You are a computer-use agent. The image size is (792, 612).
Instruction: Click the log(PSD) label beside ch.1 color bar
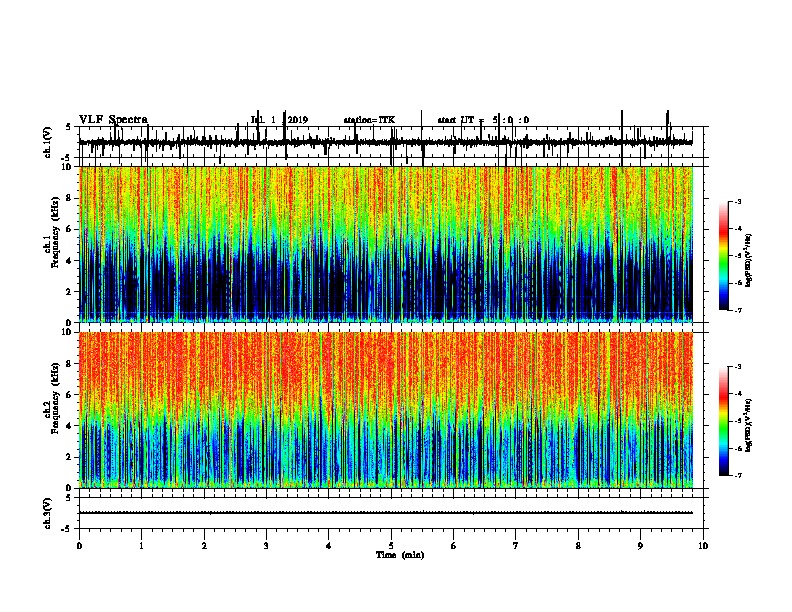click(x=749, y=260)
